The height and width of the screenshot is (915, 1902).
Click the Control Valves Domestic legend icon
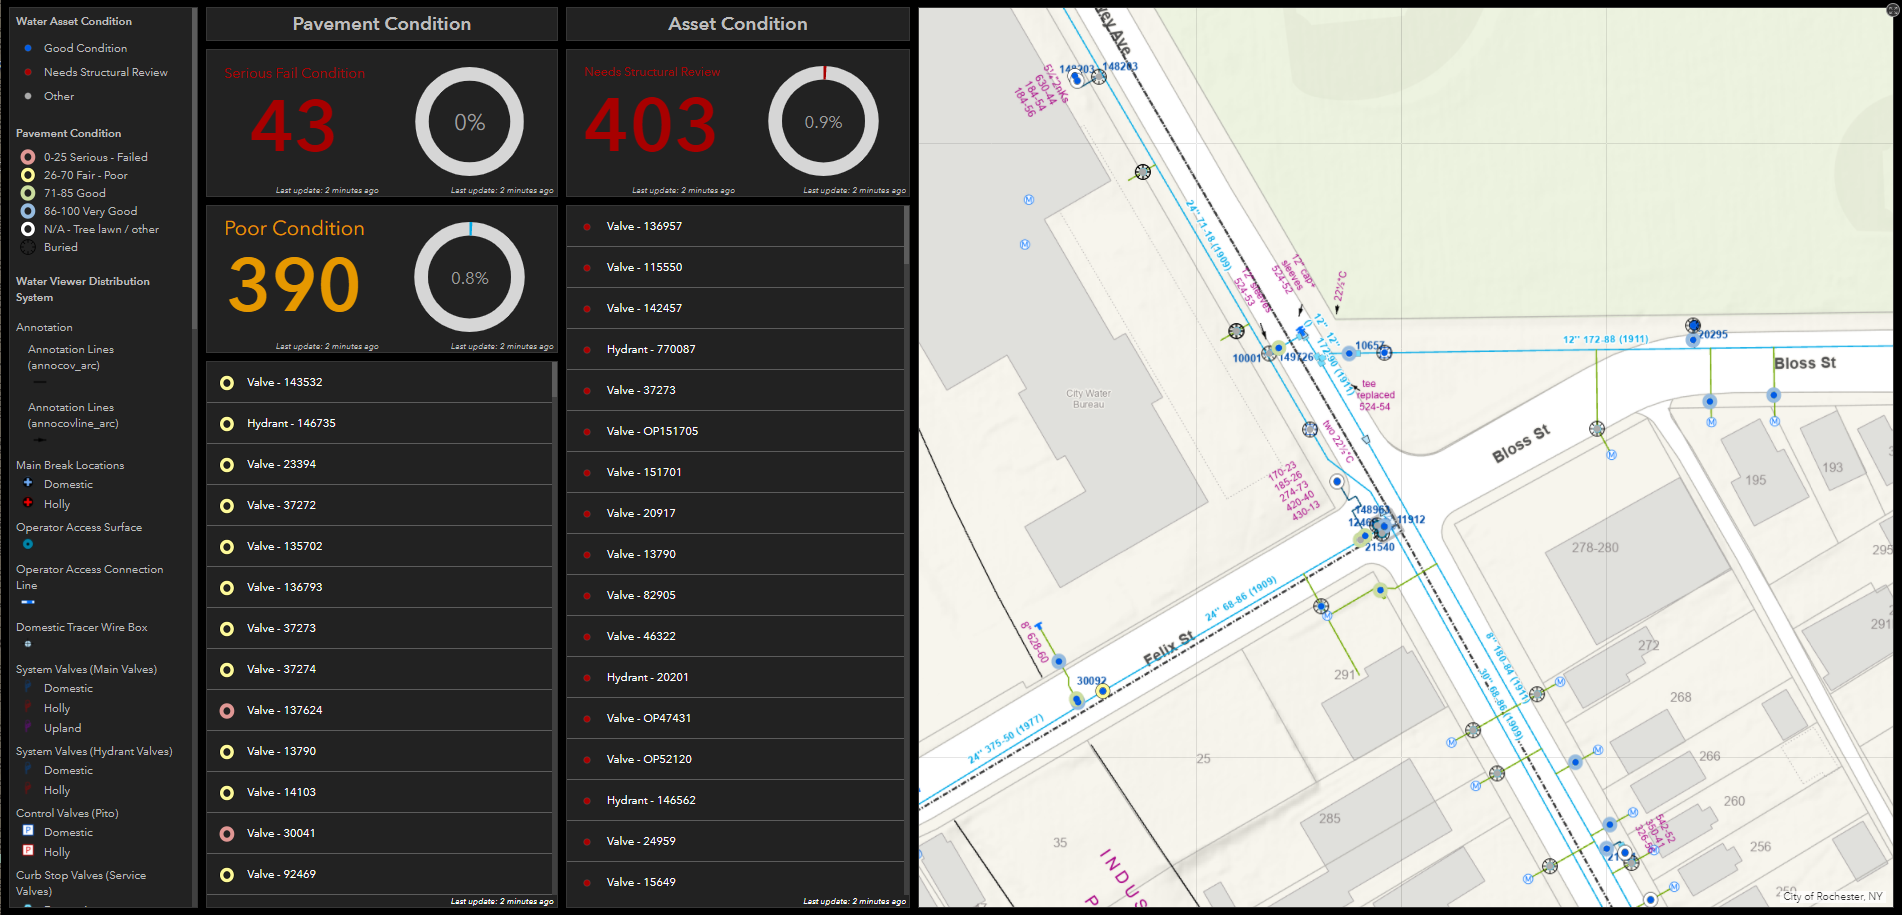pyautogui.click(x=28, y=831)
